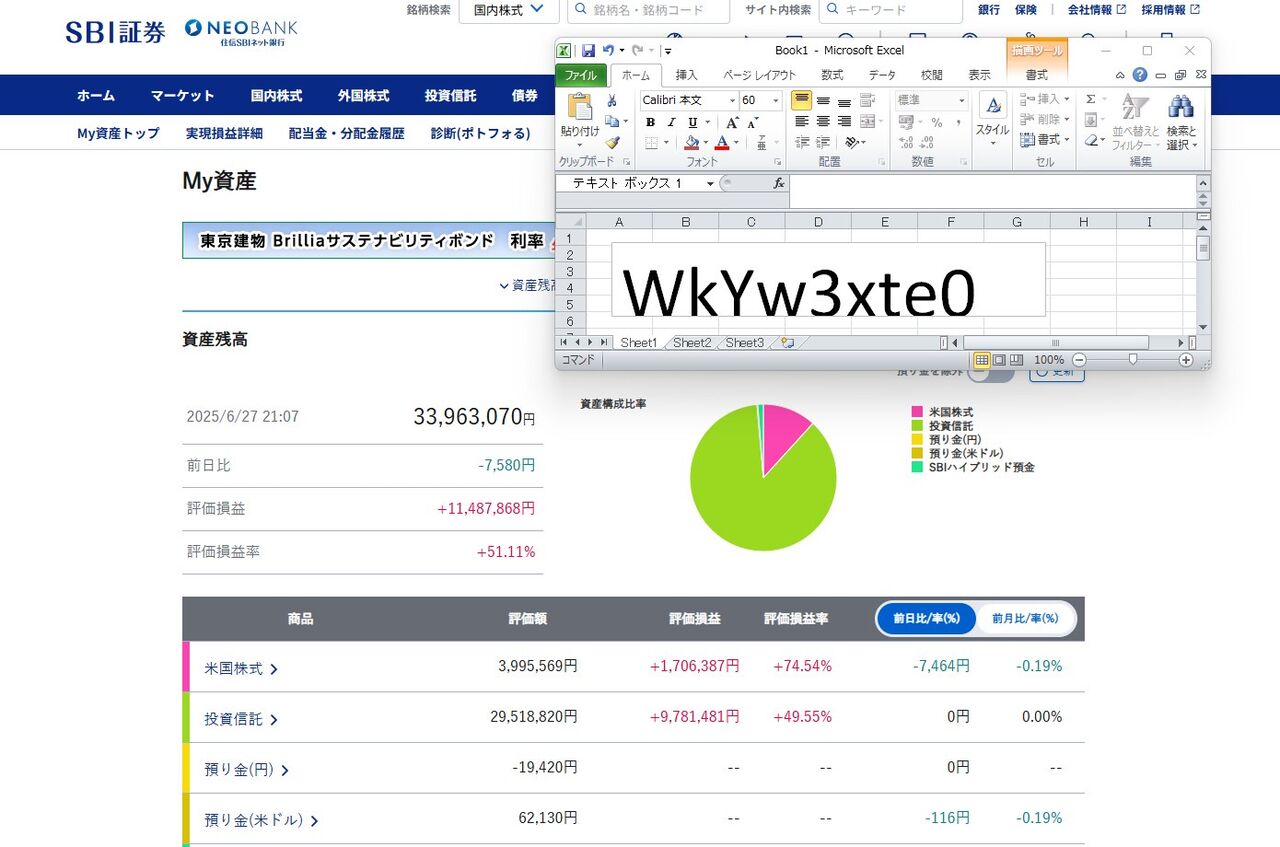
Task: Click the AutoSum sigma icon
Action: coord(1090,99)
